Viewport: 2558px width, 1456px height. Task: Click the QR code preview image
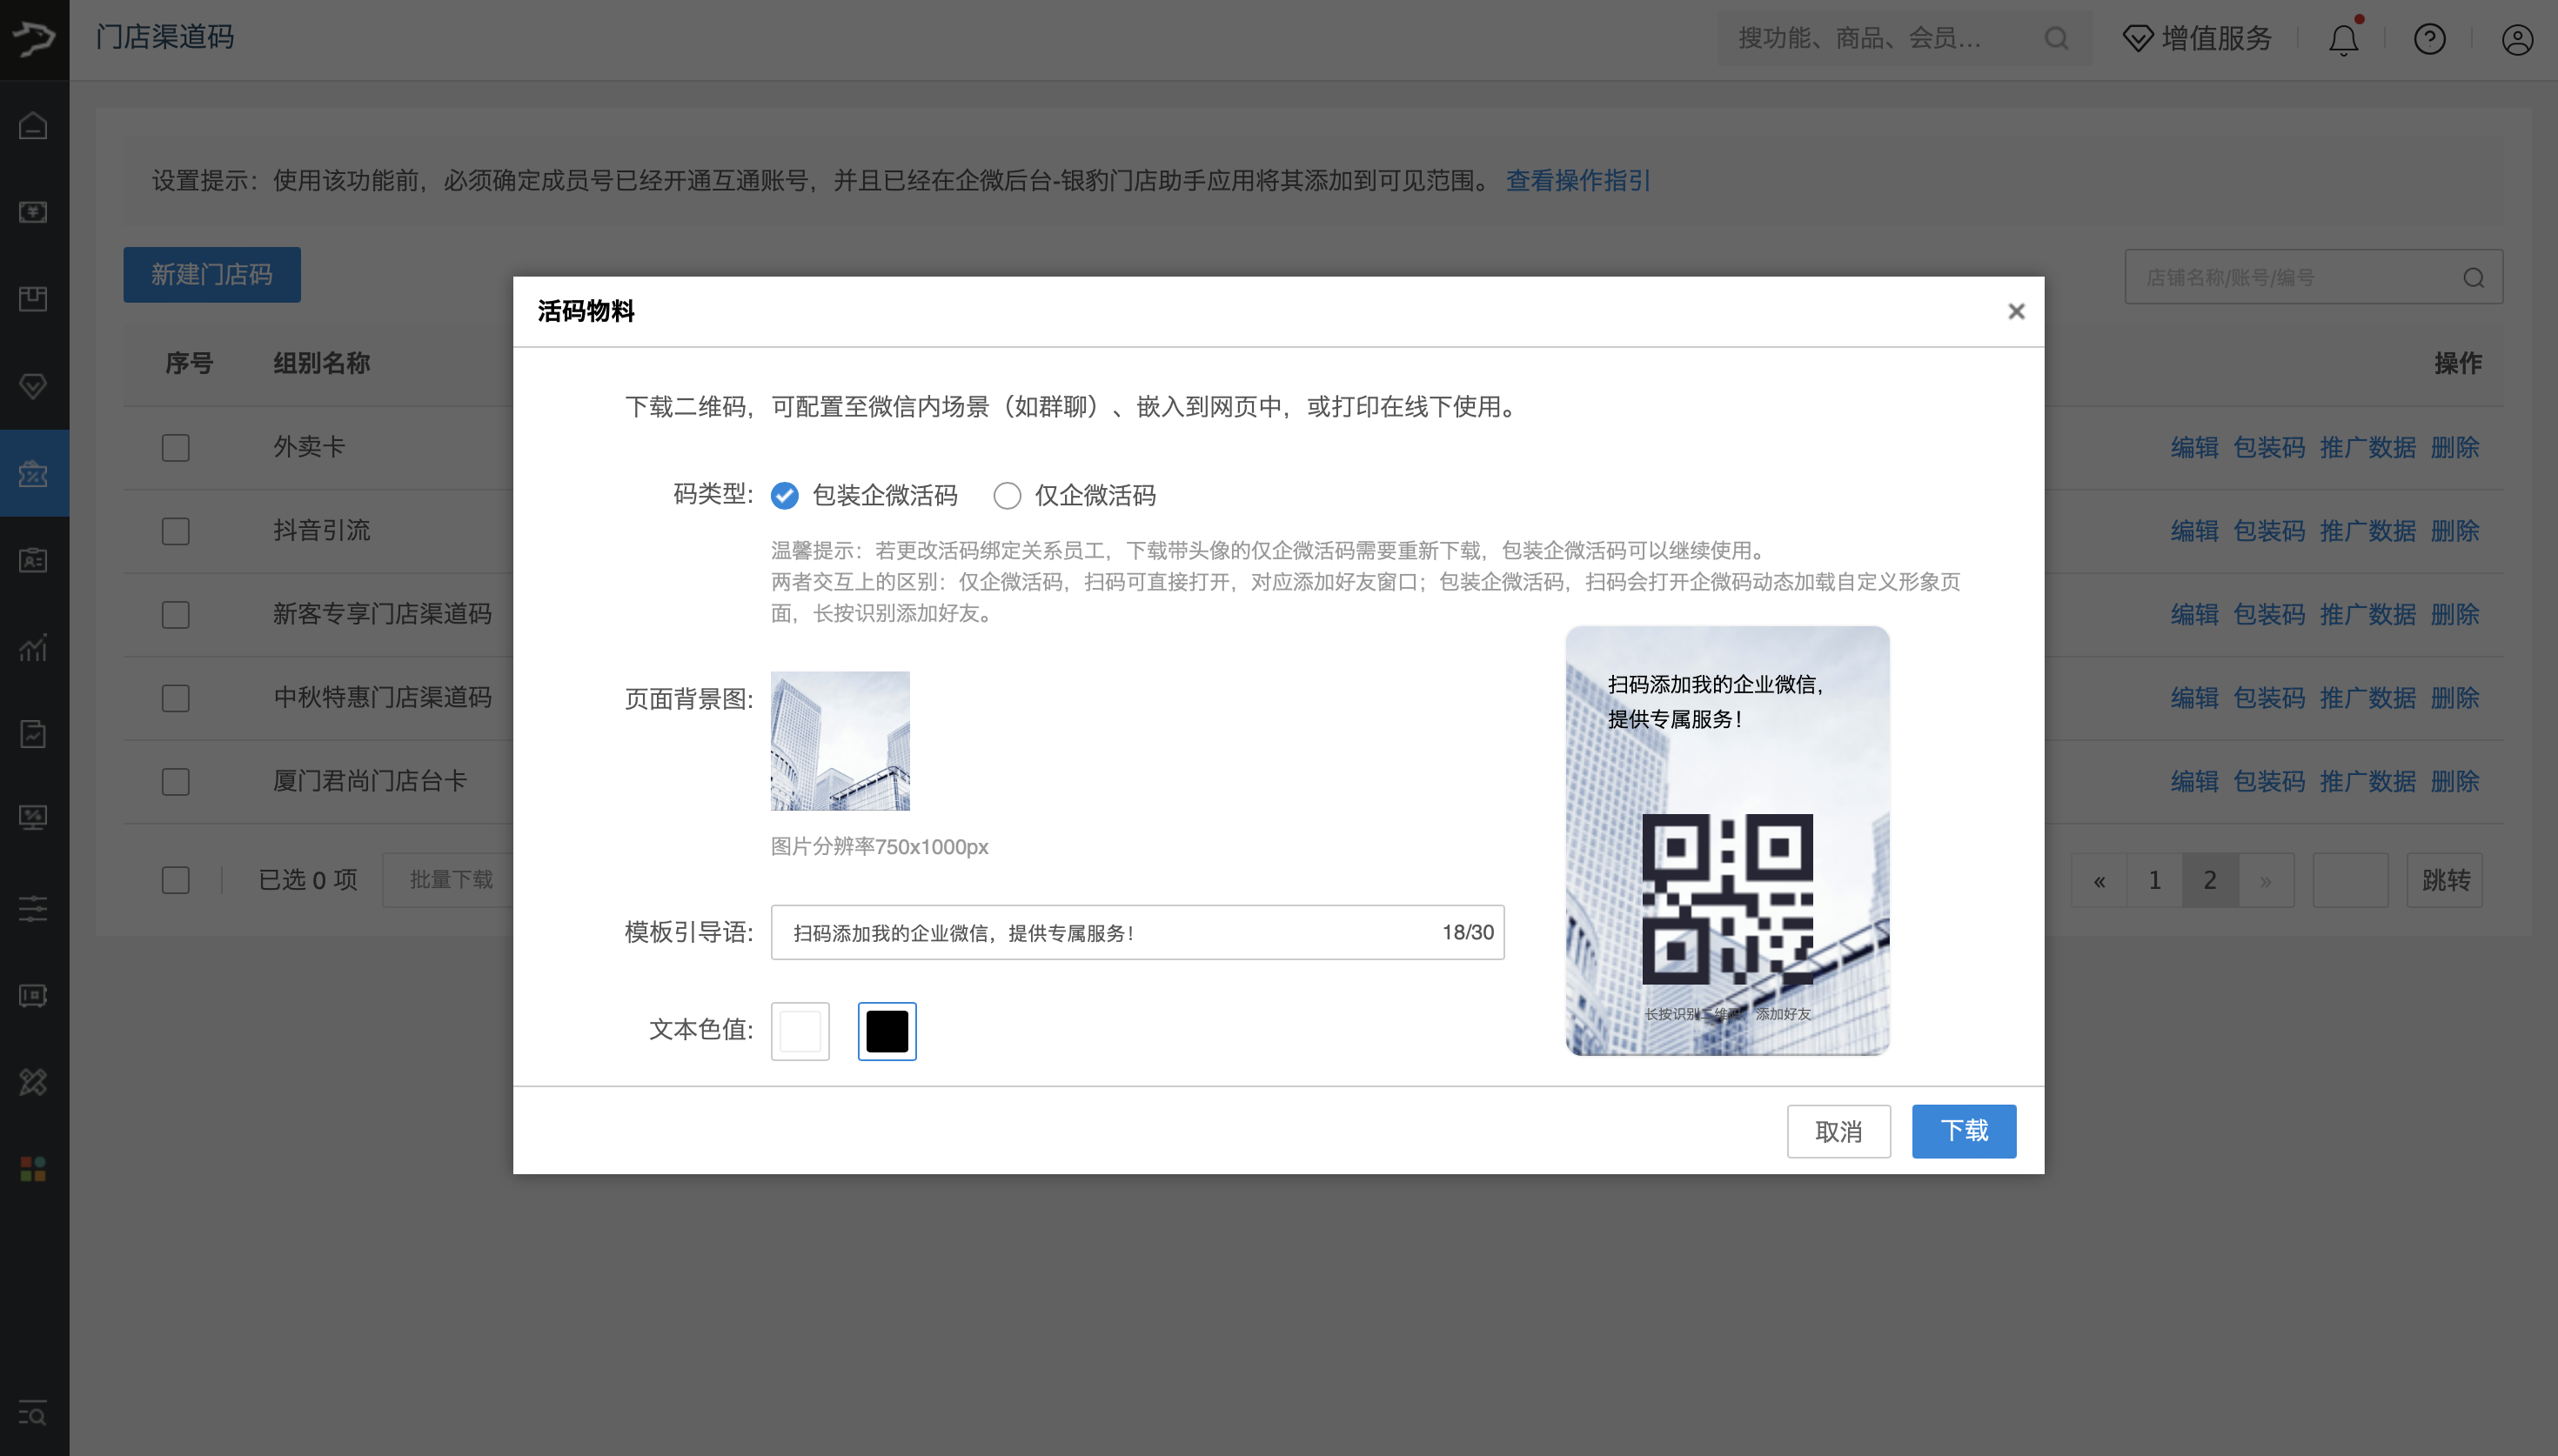point(1727,899)
